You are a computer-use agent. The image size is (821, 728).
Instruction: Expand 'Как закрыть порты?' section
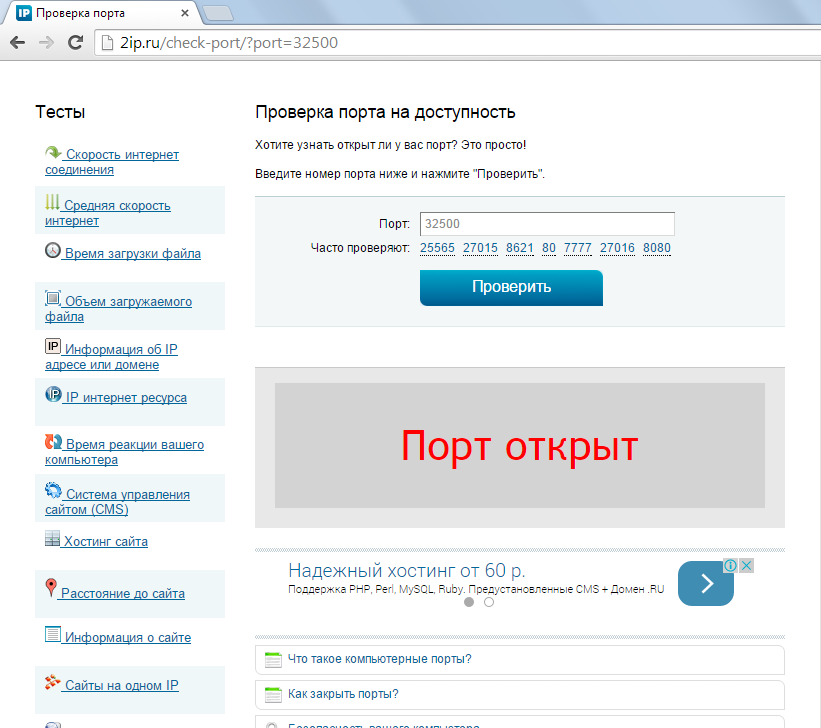pos(343,694)
